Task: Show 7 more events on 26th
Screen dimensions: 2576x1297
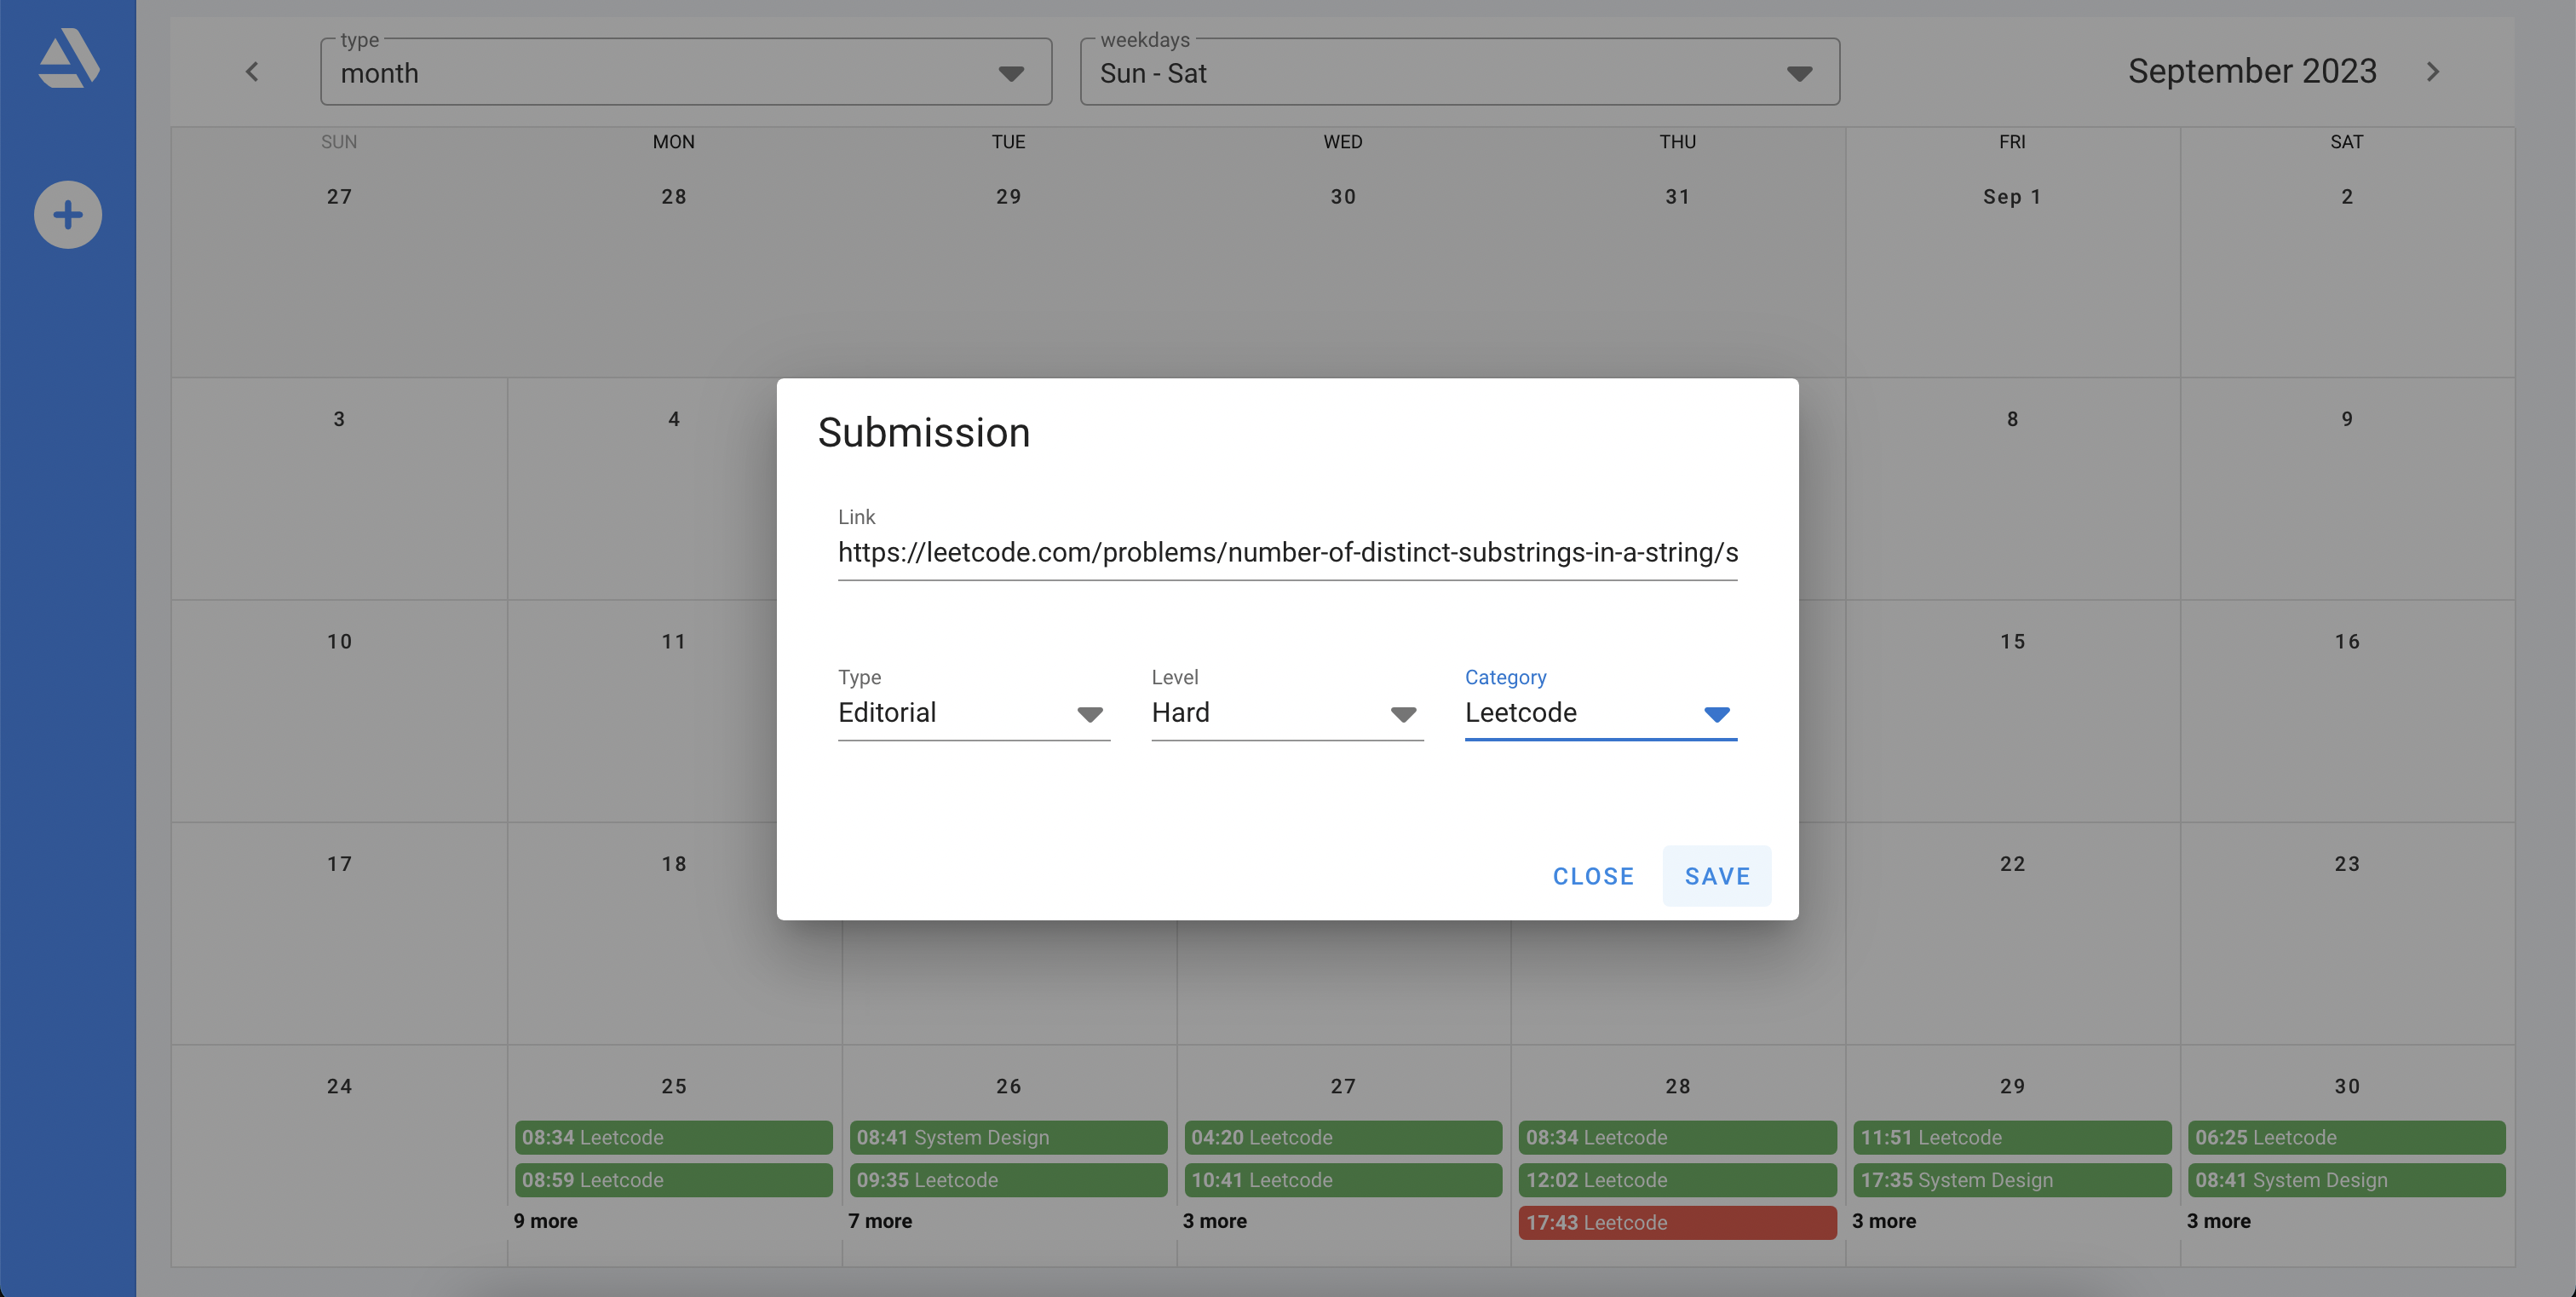Action: pos(880,1221)
